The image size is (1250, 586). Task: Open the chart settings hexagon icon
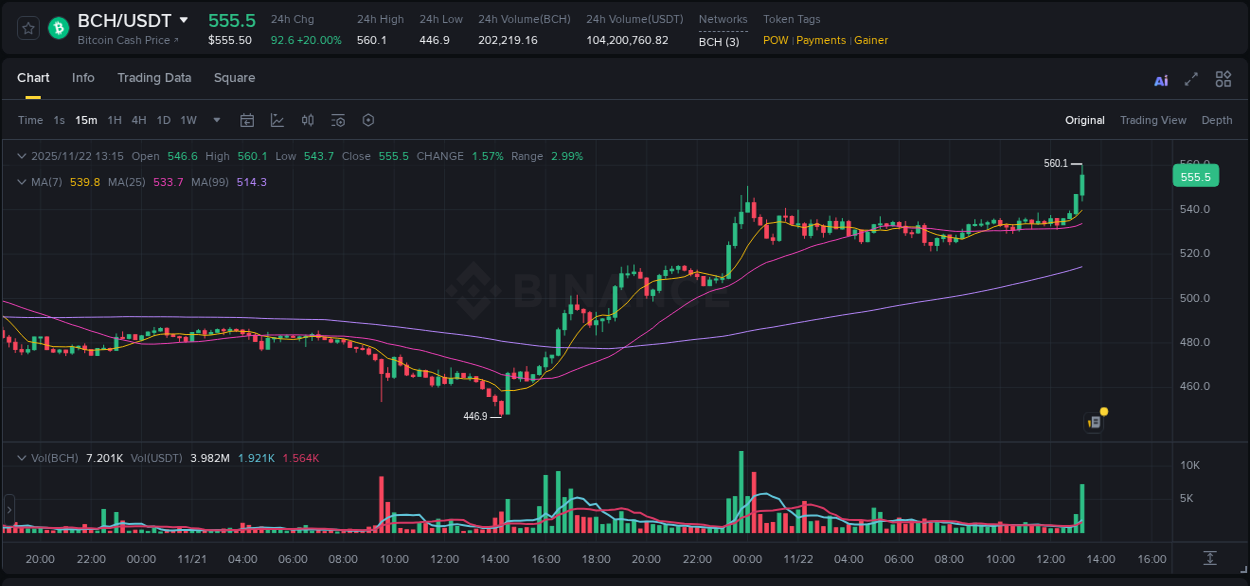pyautogui.click(x=368, y=120)
